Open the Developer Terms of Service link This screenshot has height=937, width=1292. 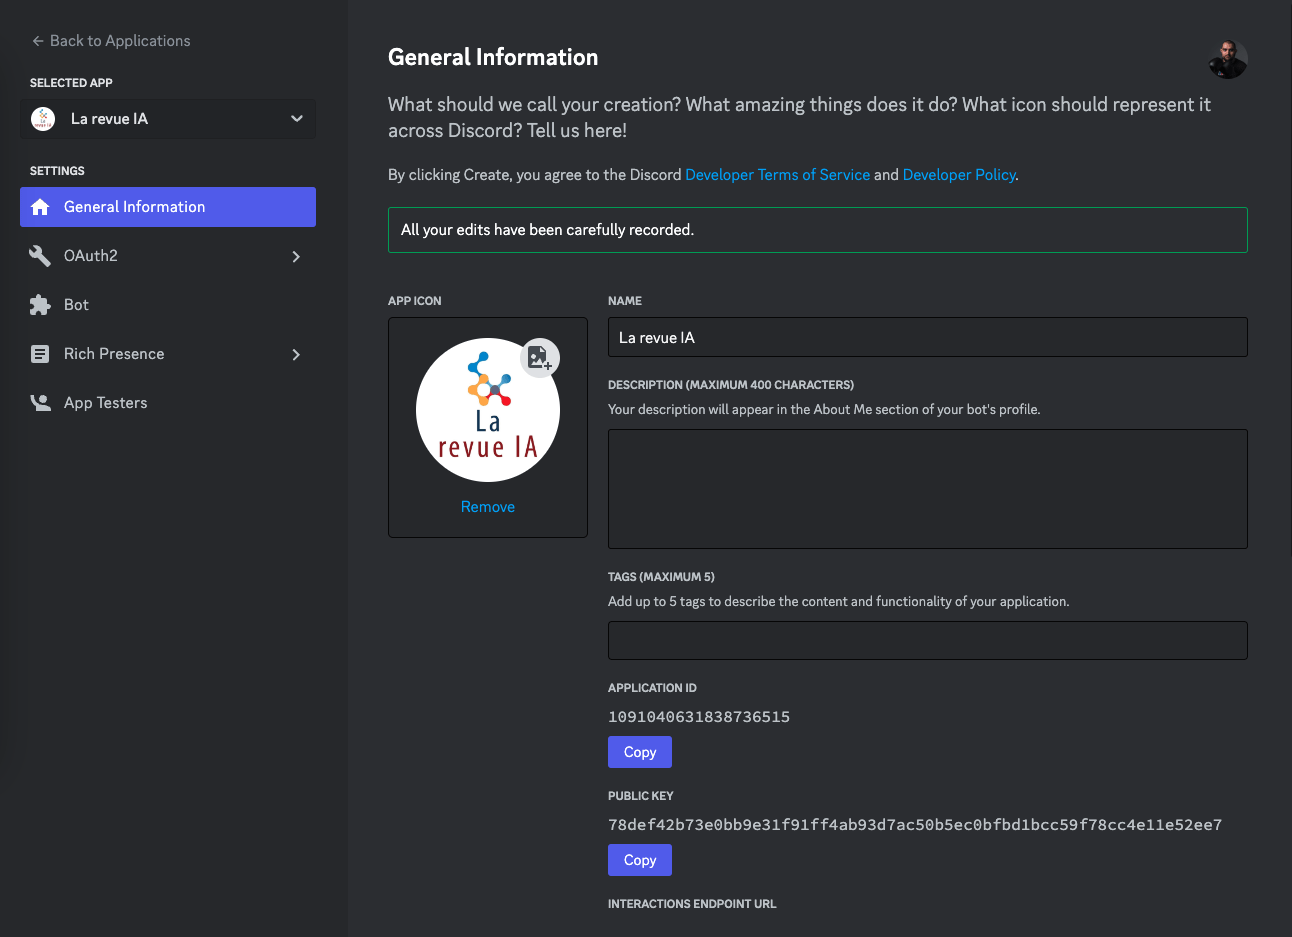point(777,174)
